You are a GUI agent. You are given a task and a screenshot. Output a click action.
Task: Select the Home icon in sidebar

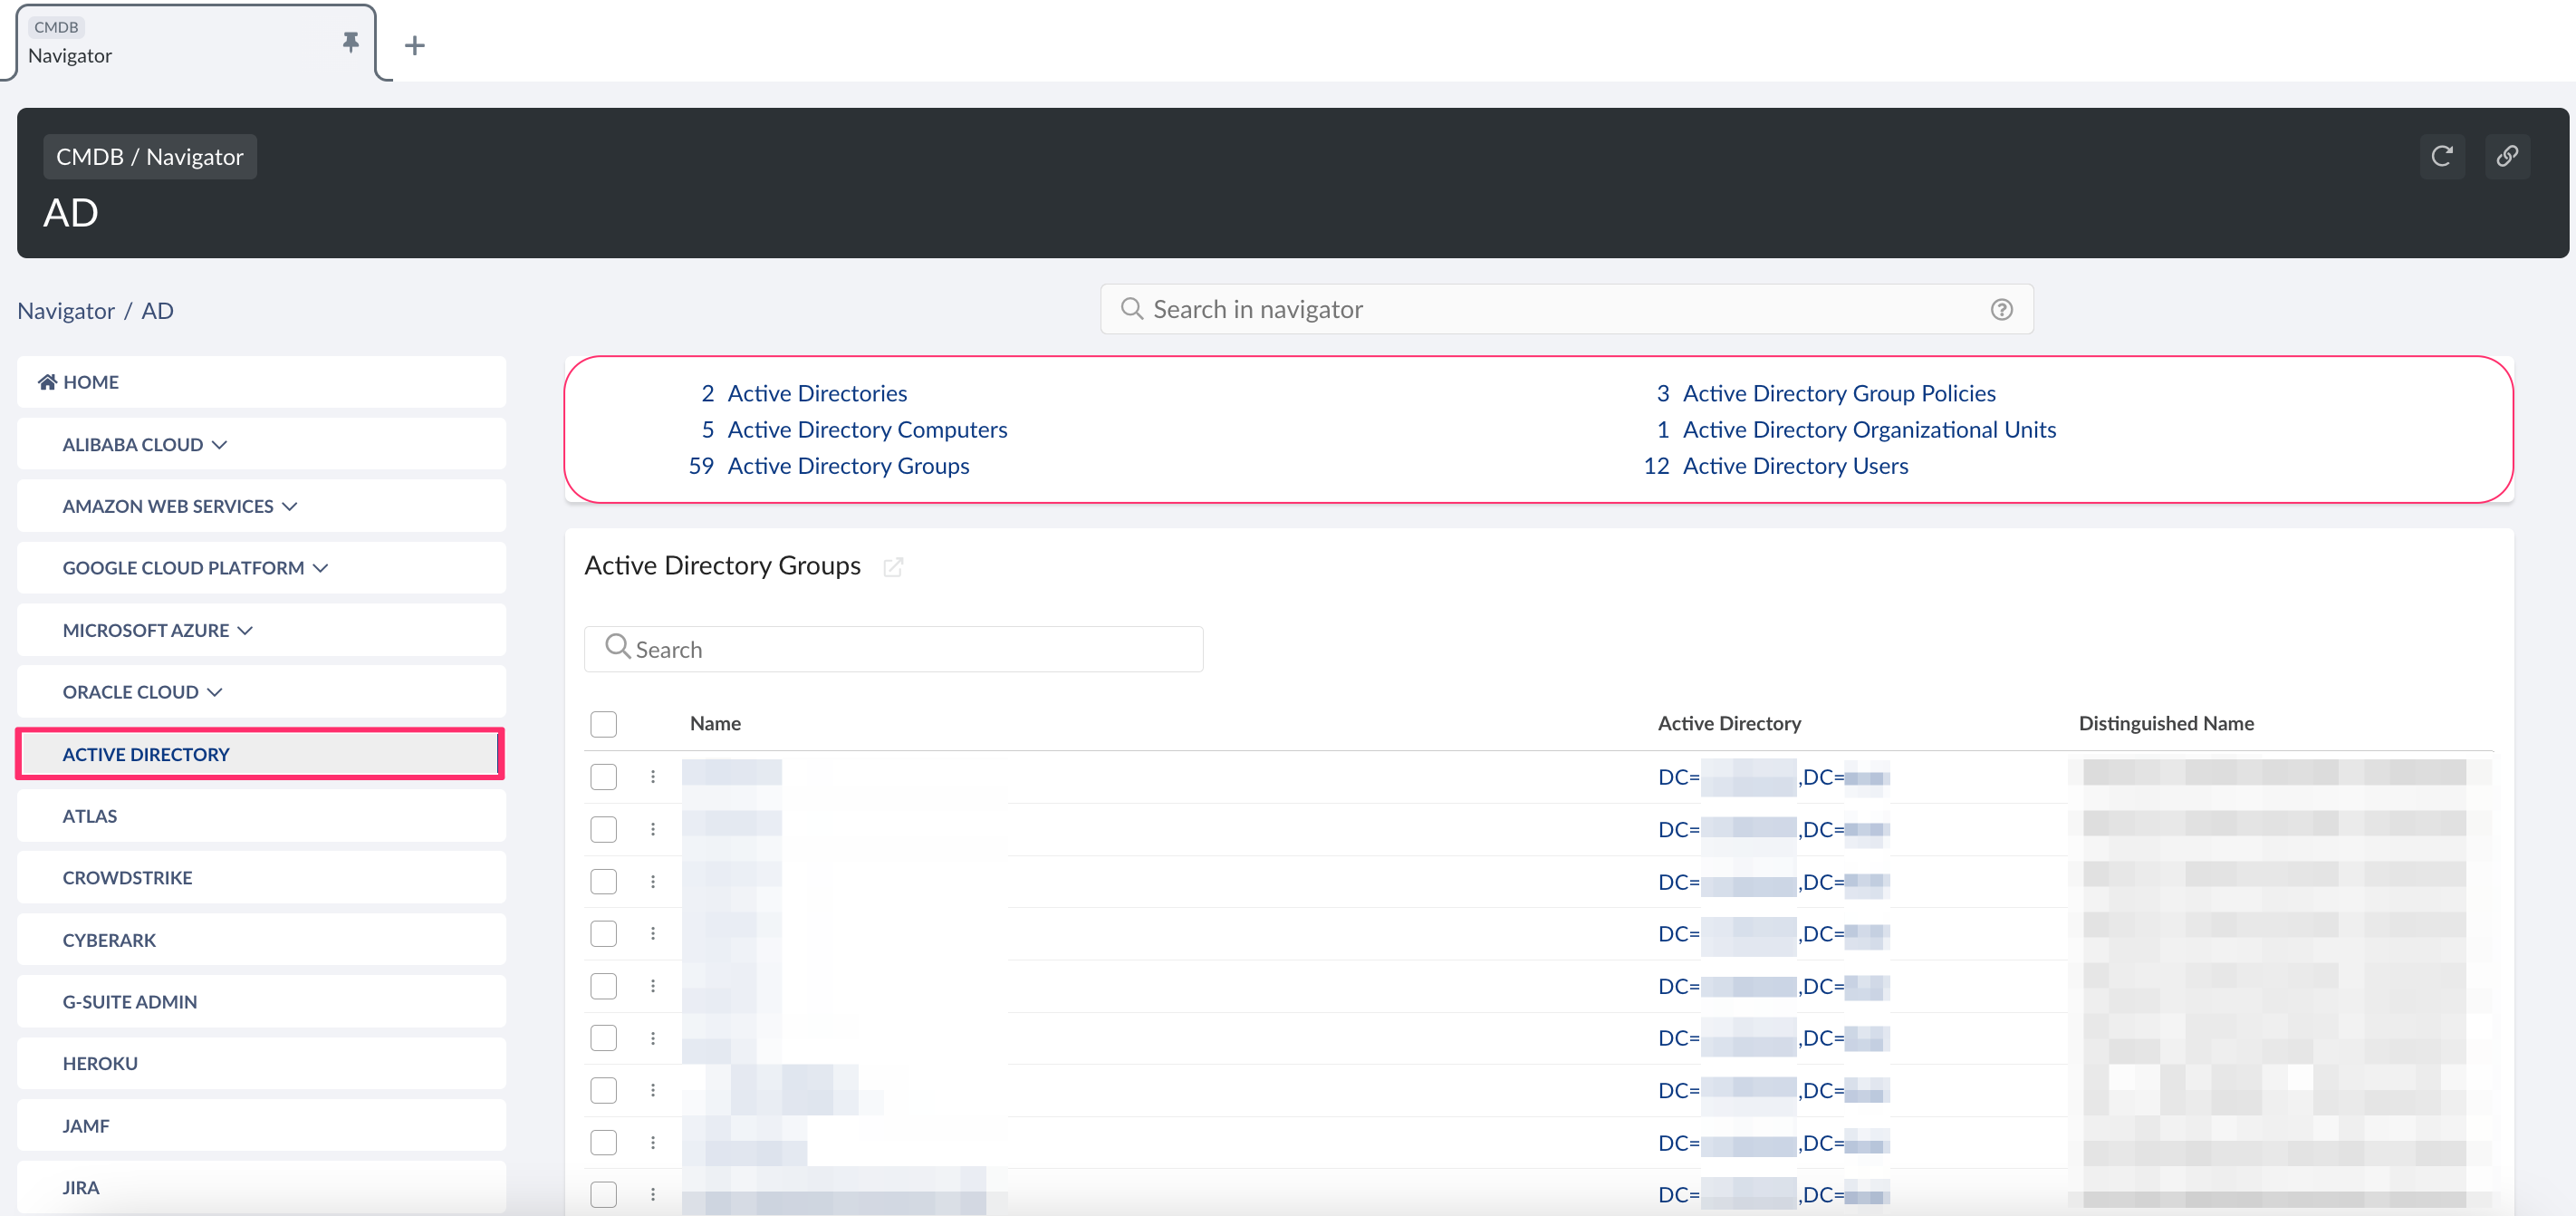coord(46,381)
